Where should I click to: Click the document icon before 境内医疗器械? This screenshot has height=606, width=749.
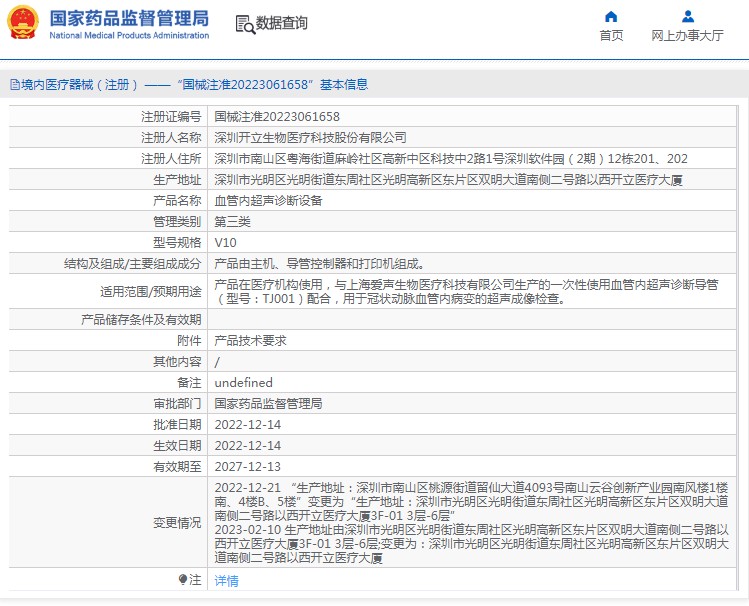pyautogui.click(x=14, y=85)
